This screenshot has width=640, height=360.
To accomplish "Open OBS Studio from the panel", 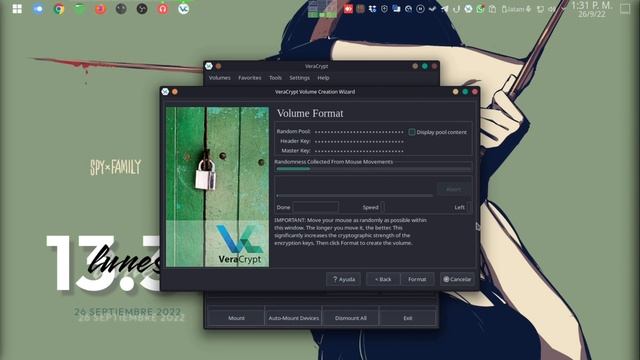I will (142, 9).
